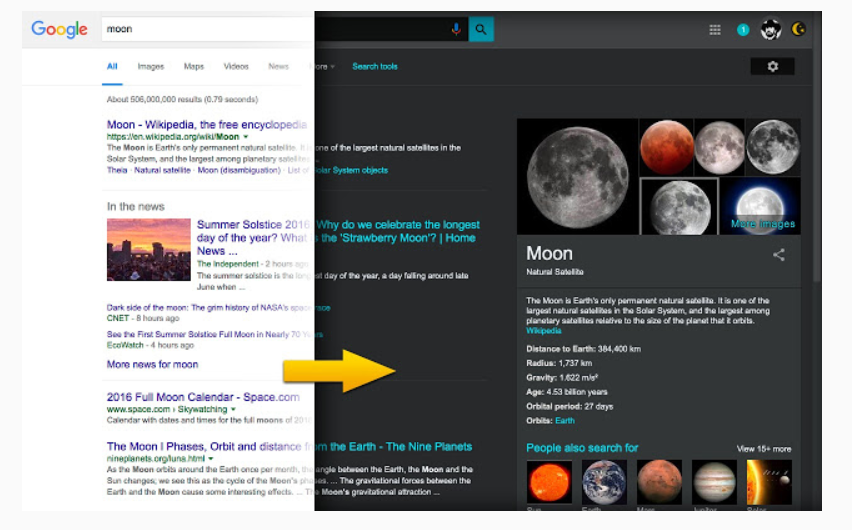Click More news for moon
This screenshot has height=530, width=852.
(x=152, y=364)
